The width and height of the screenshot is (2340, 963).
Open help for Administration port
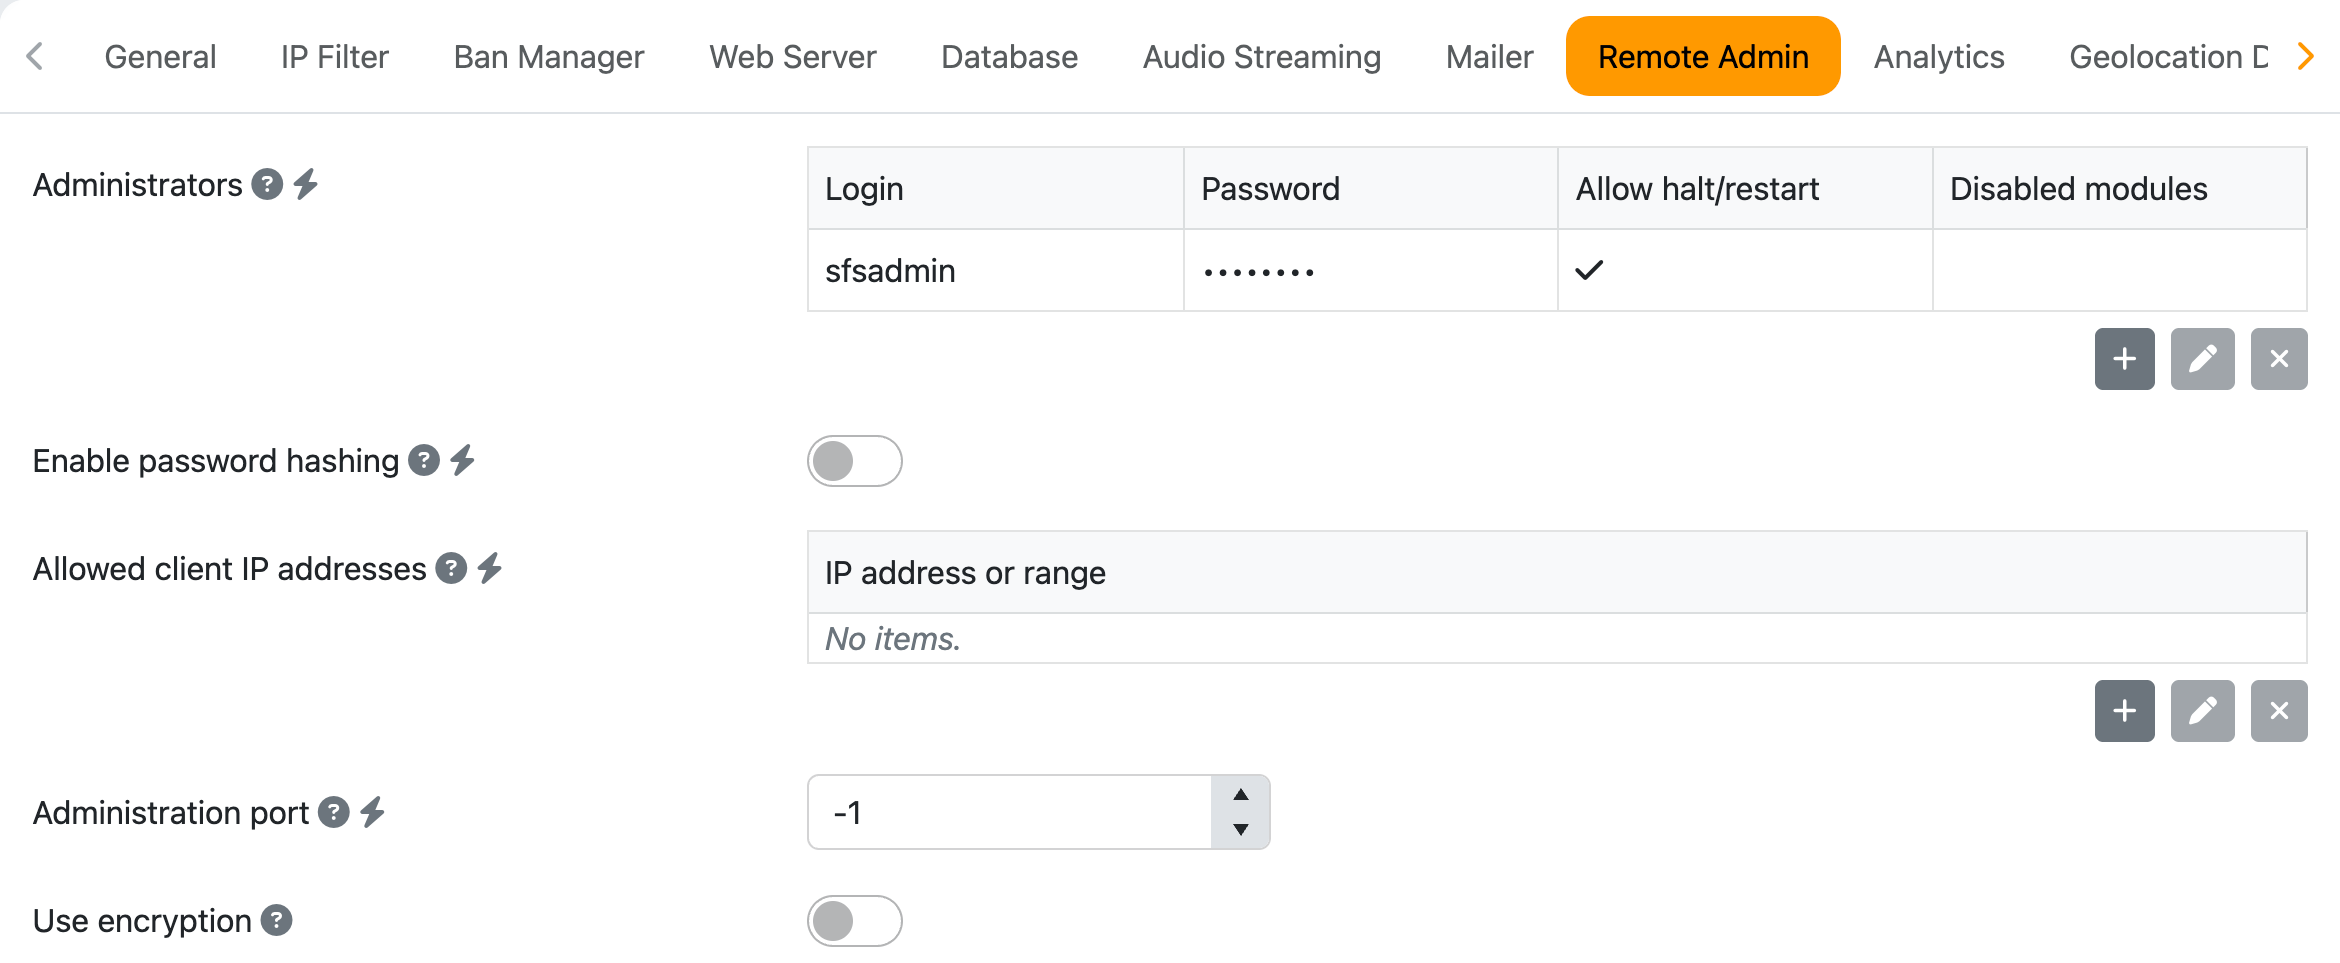[334, 813]
